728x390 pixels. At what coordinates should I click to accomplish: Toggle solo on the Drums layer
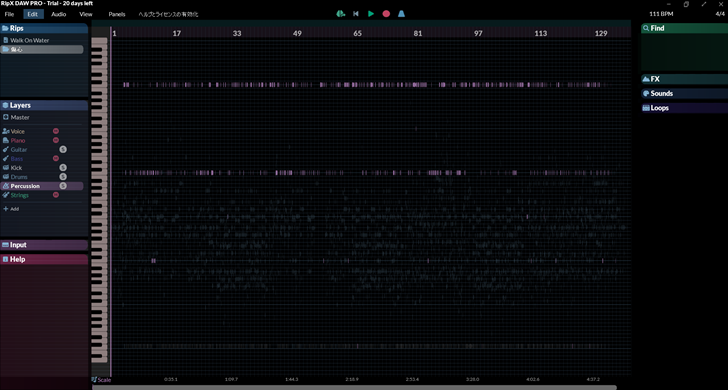(63, 177)
